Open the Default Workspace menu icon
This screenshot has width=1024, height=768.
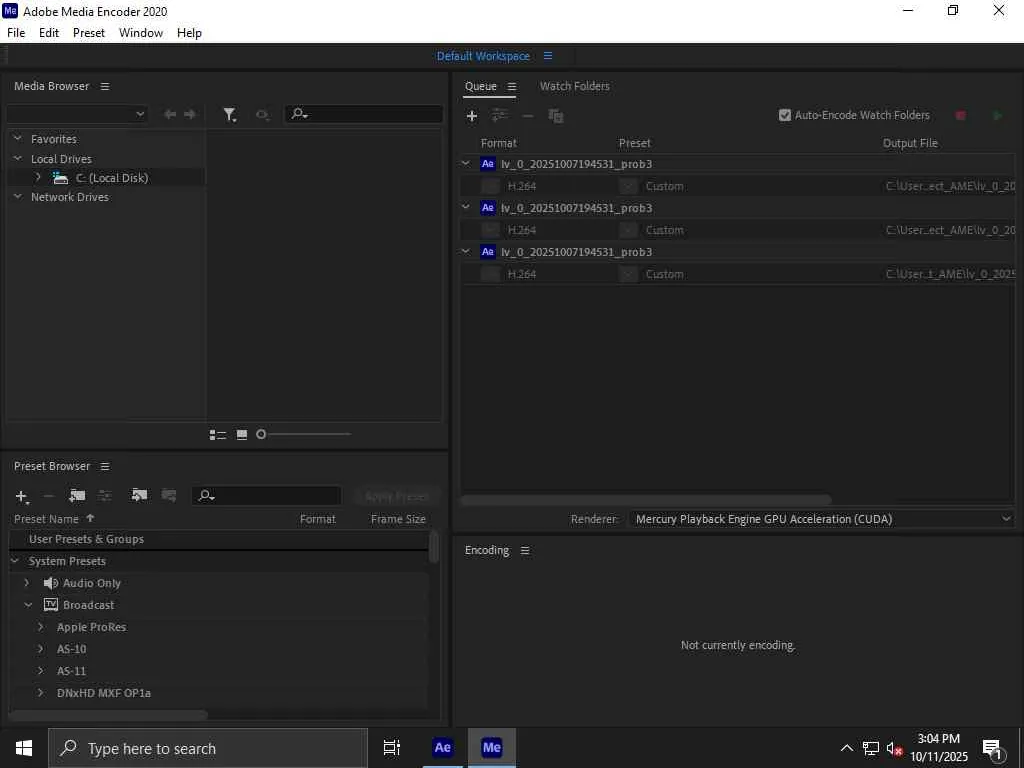click(x=548, y=56)
